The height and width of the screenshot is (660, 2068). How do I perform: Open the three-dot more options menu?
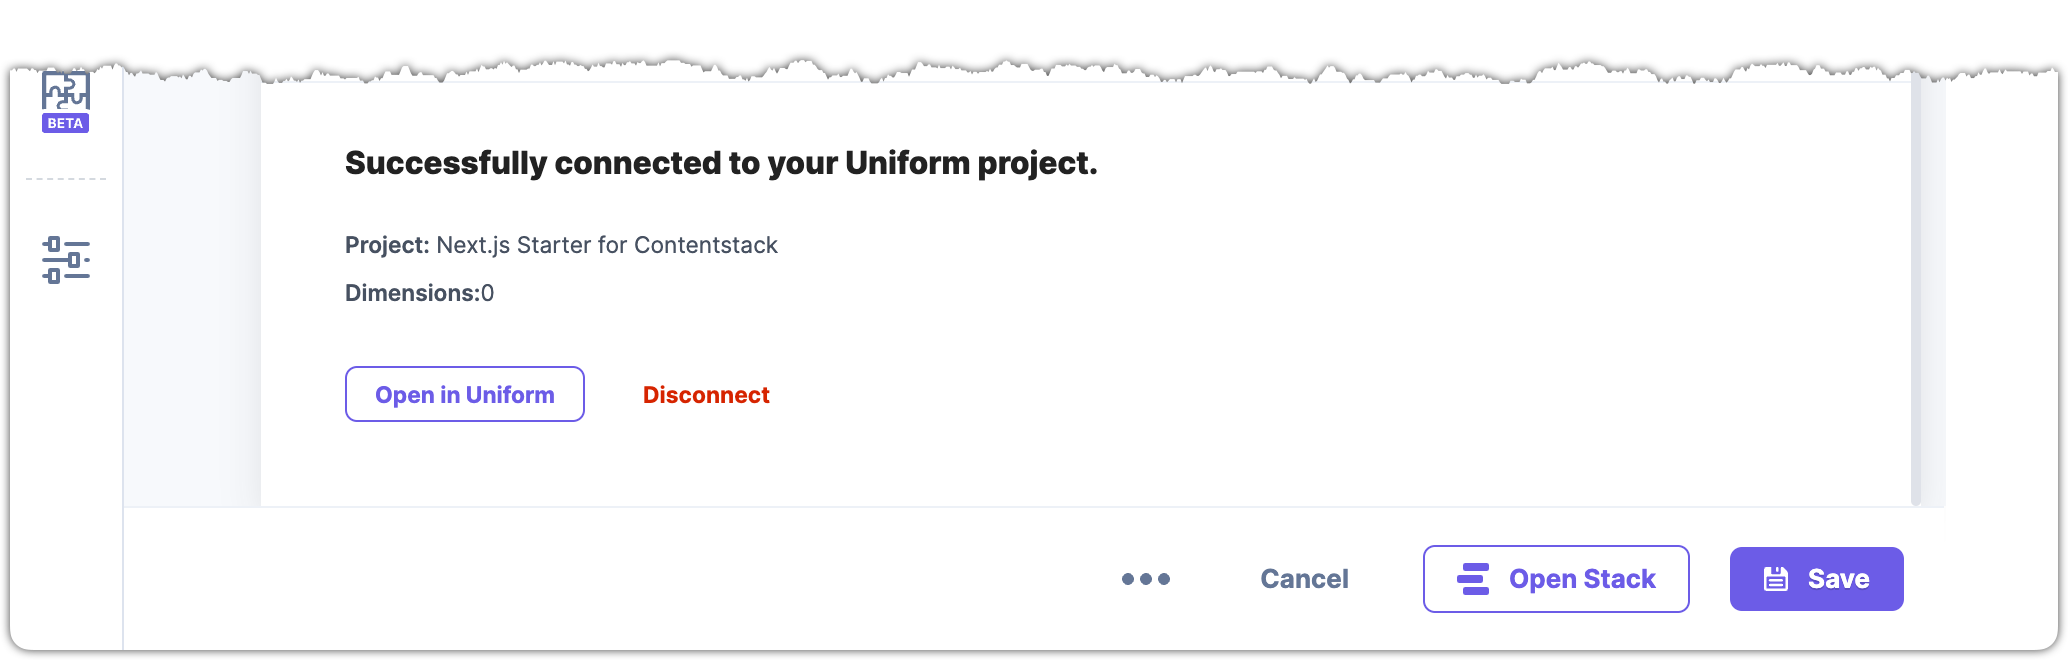click(x=1146, y=579)
